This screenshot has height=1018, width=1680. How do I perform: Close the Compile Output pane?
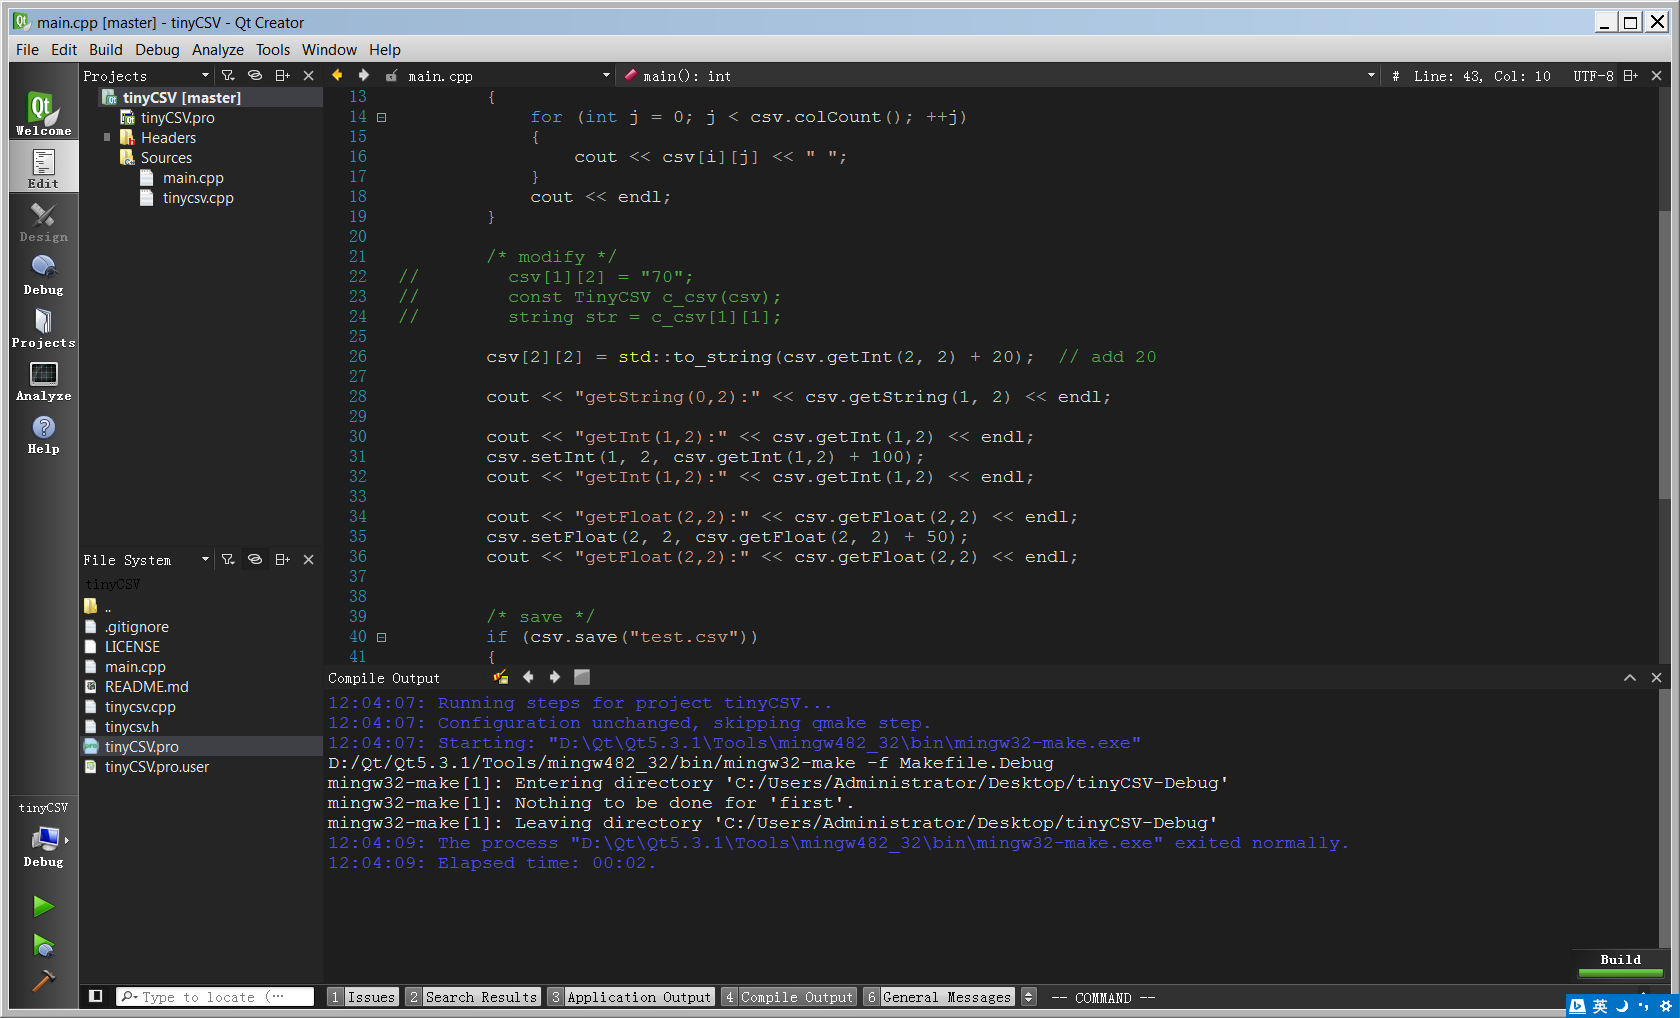point(1656,677)
